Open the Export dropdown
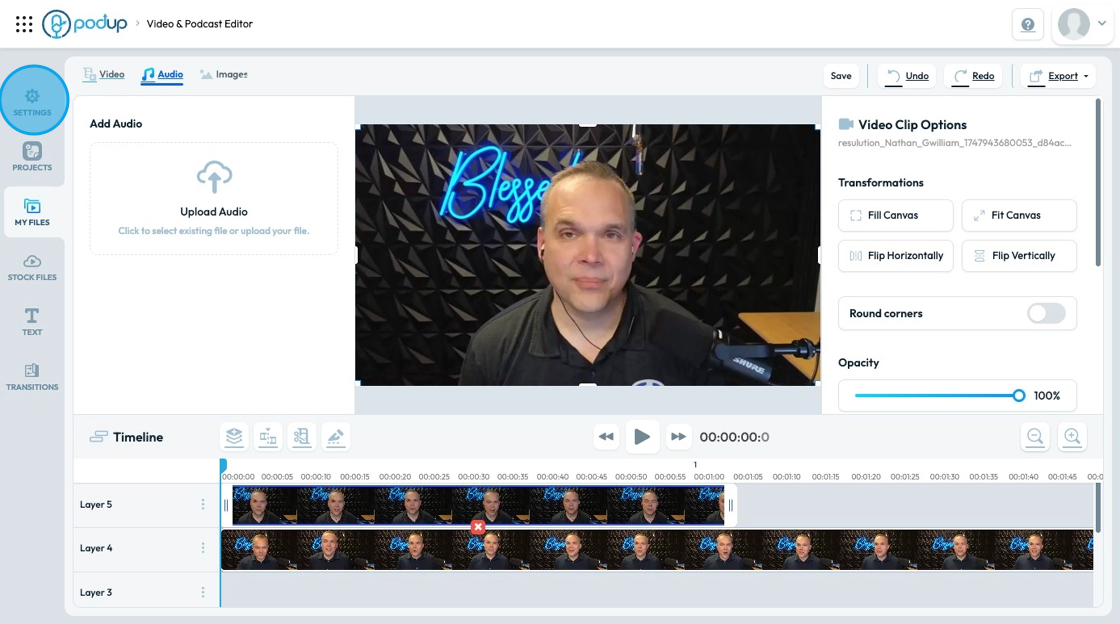 pos(1058,76)
